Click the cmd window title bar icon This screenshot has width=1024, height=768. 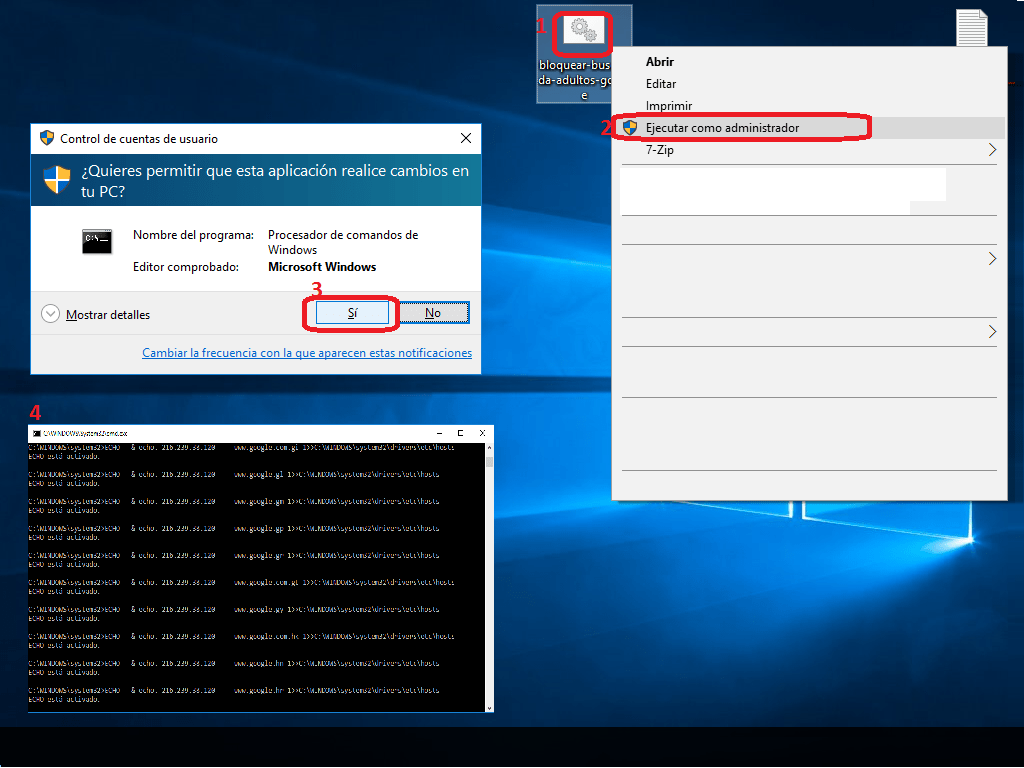[x=36, y=434]
